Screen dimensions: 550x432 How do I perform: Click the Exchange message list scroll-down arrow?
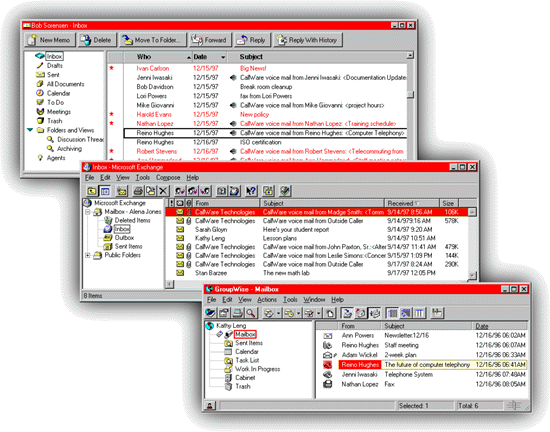472,276
